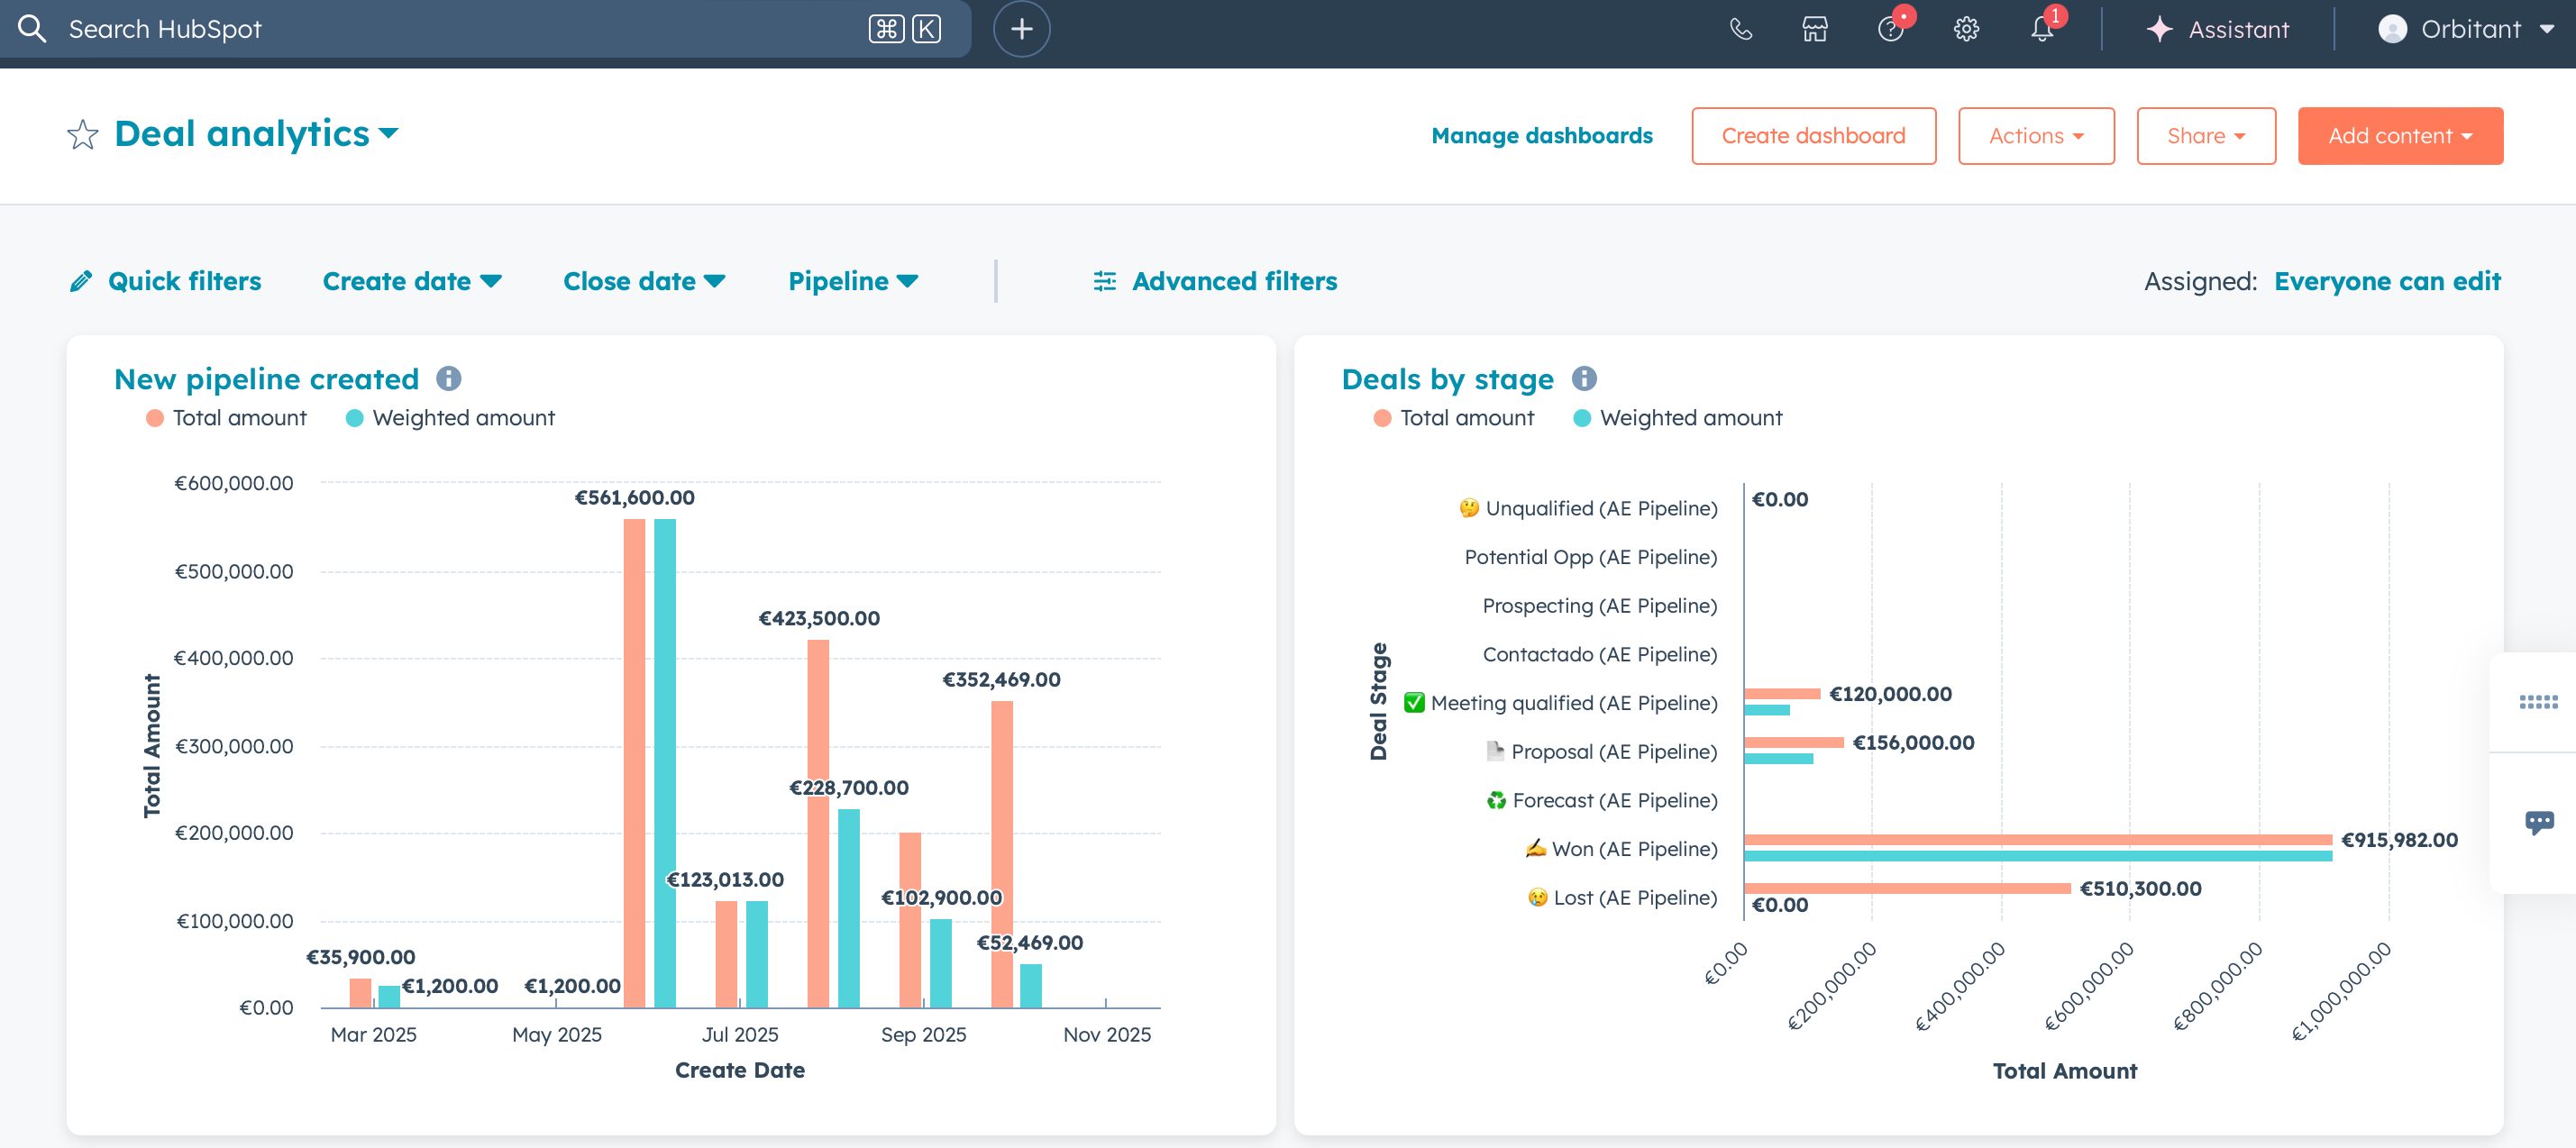The image size is (2576, 1148).
Task: Open the Actions dropdown
Action: point(2035,136)
